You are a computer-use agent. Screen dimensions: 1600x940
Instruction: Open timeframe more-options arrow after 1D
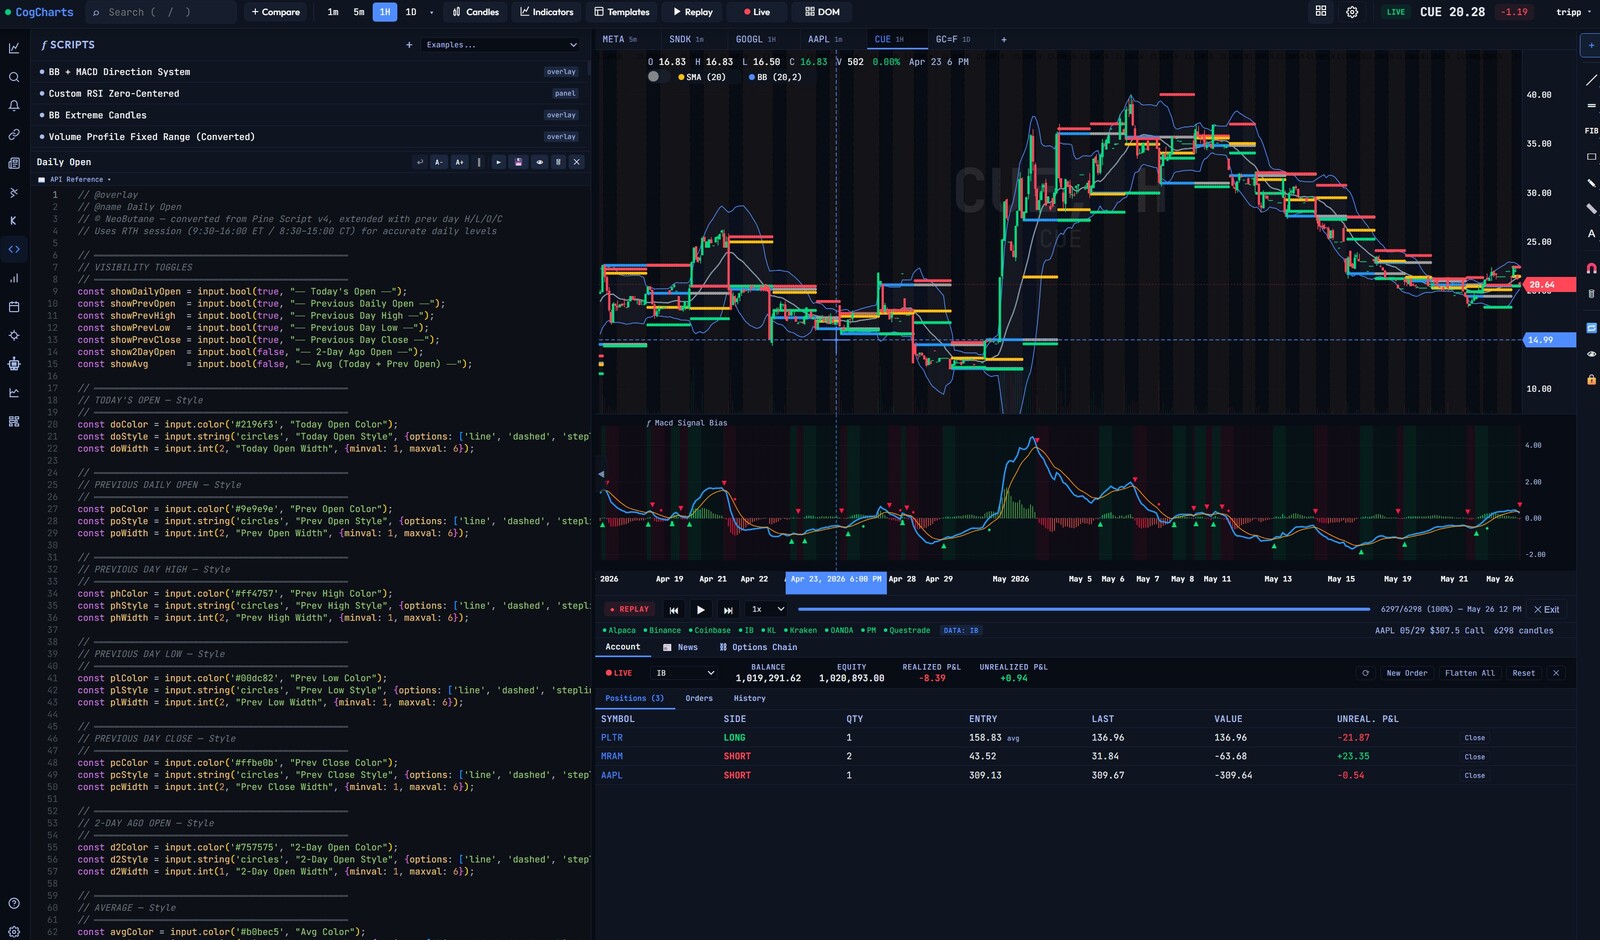coord(432,12)
